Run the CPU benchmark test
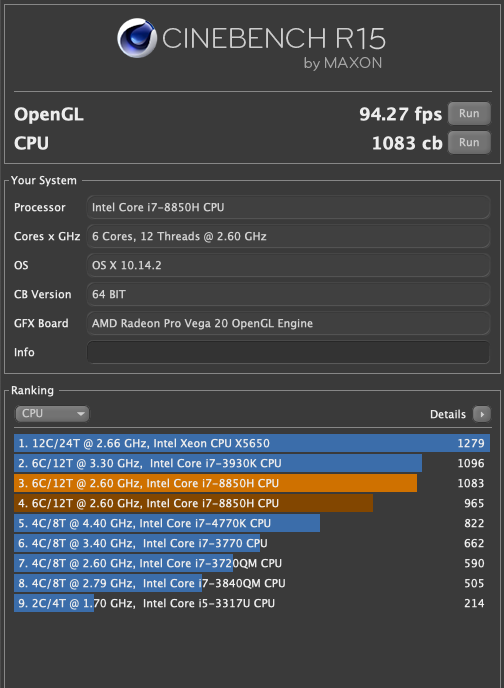Screen dimensions: 504x688 coord(469,143)
